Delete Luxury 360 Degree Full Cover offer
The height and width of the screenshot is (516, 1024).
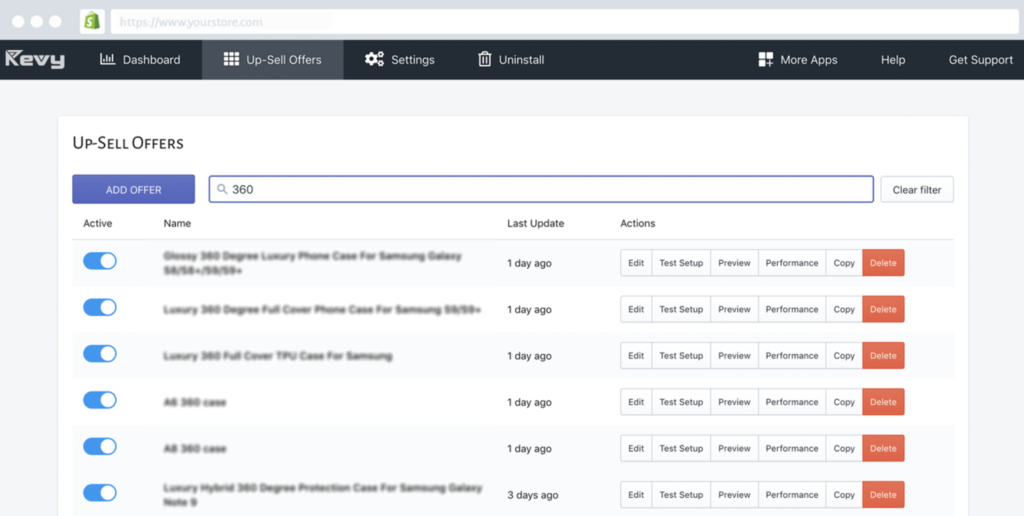pos(883,309)
